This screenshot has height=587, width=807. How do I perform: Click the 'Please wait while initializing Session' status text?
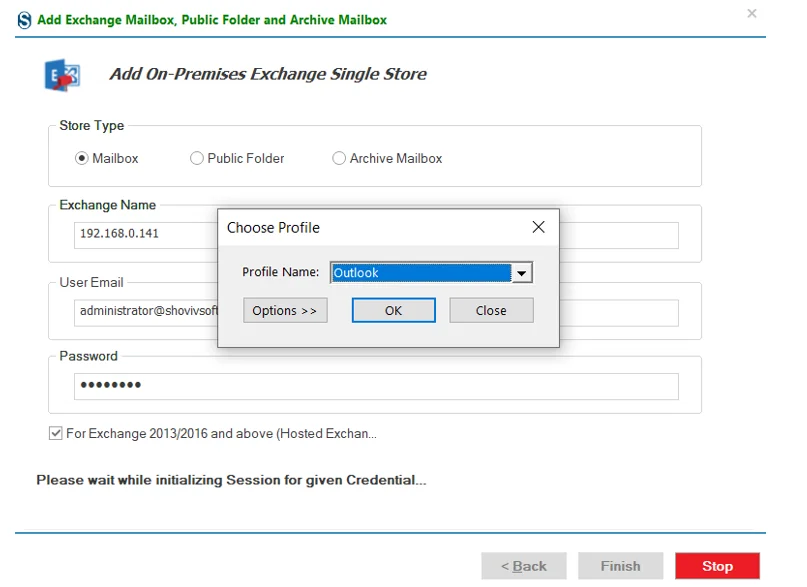coord(231,480)
